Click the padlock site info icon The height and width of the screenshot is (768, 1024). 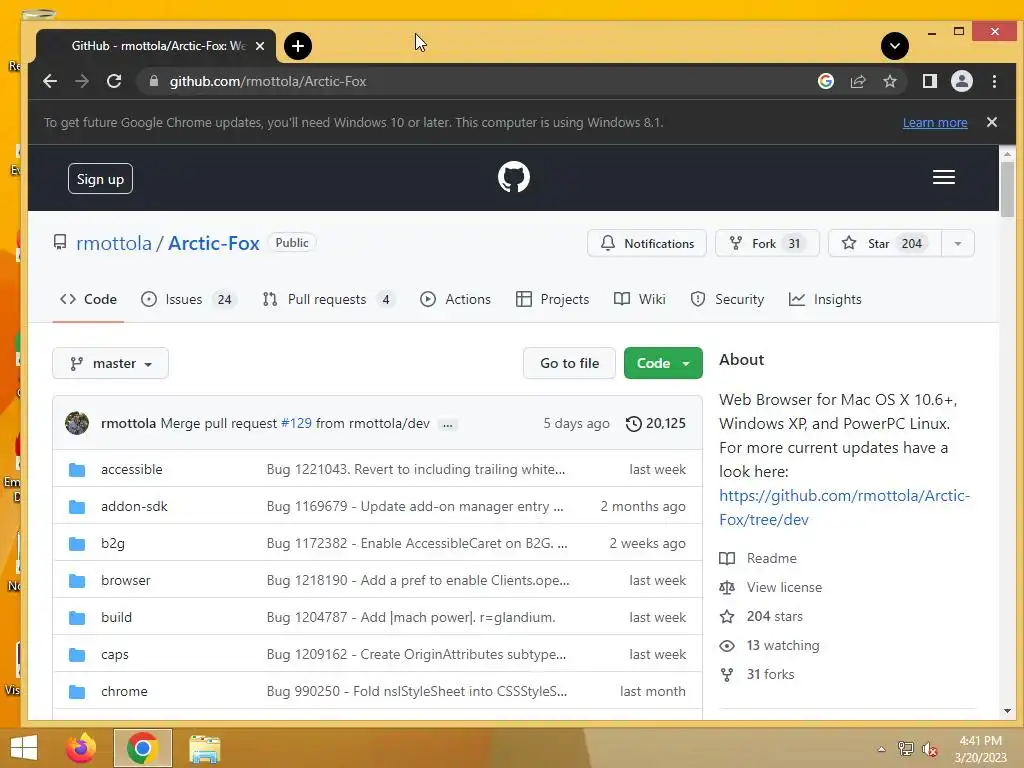coord(153,81)
